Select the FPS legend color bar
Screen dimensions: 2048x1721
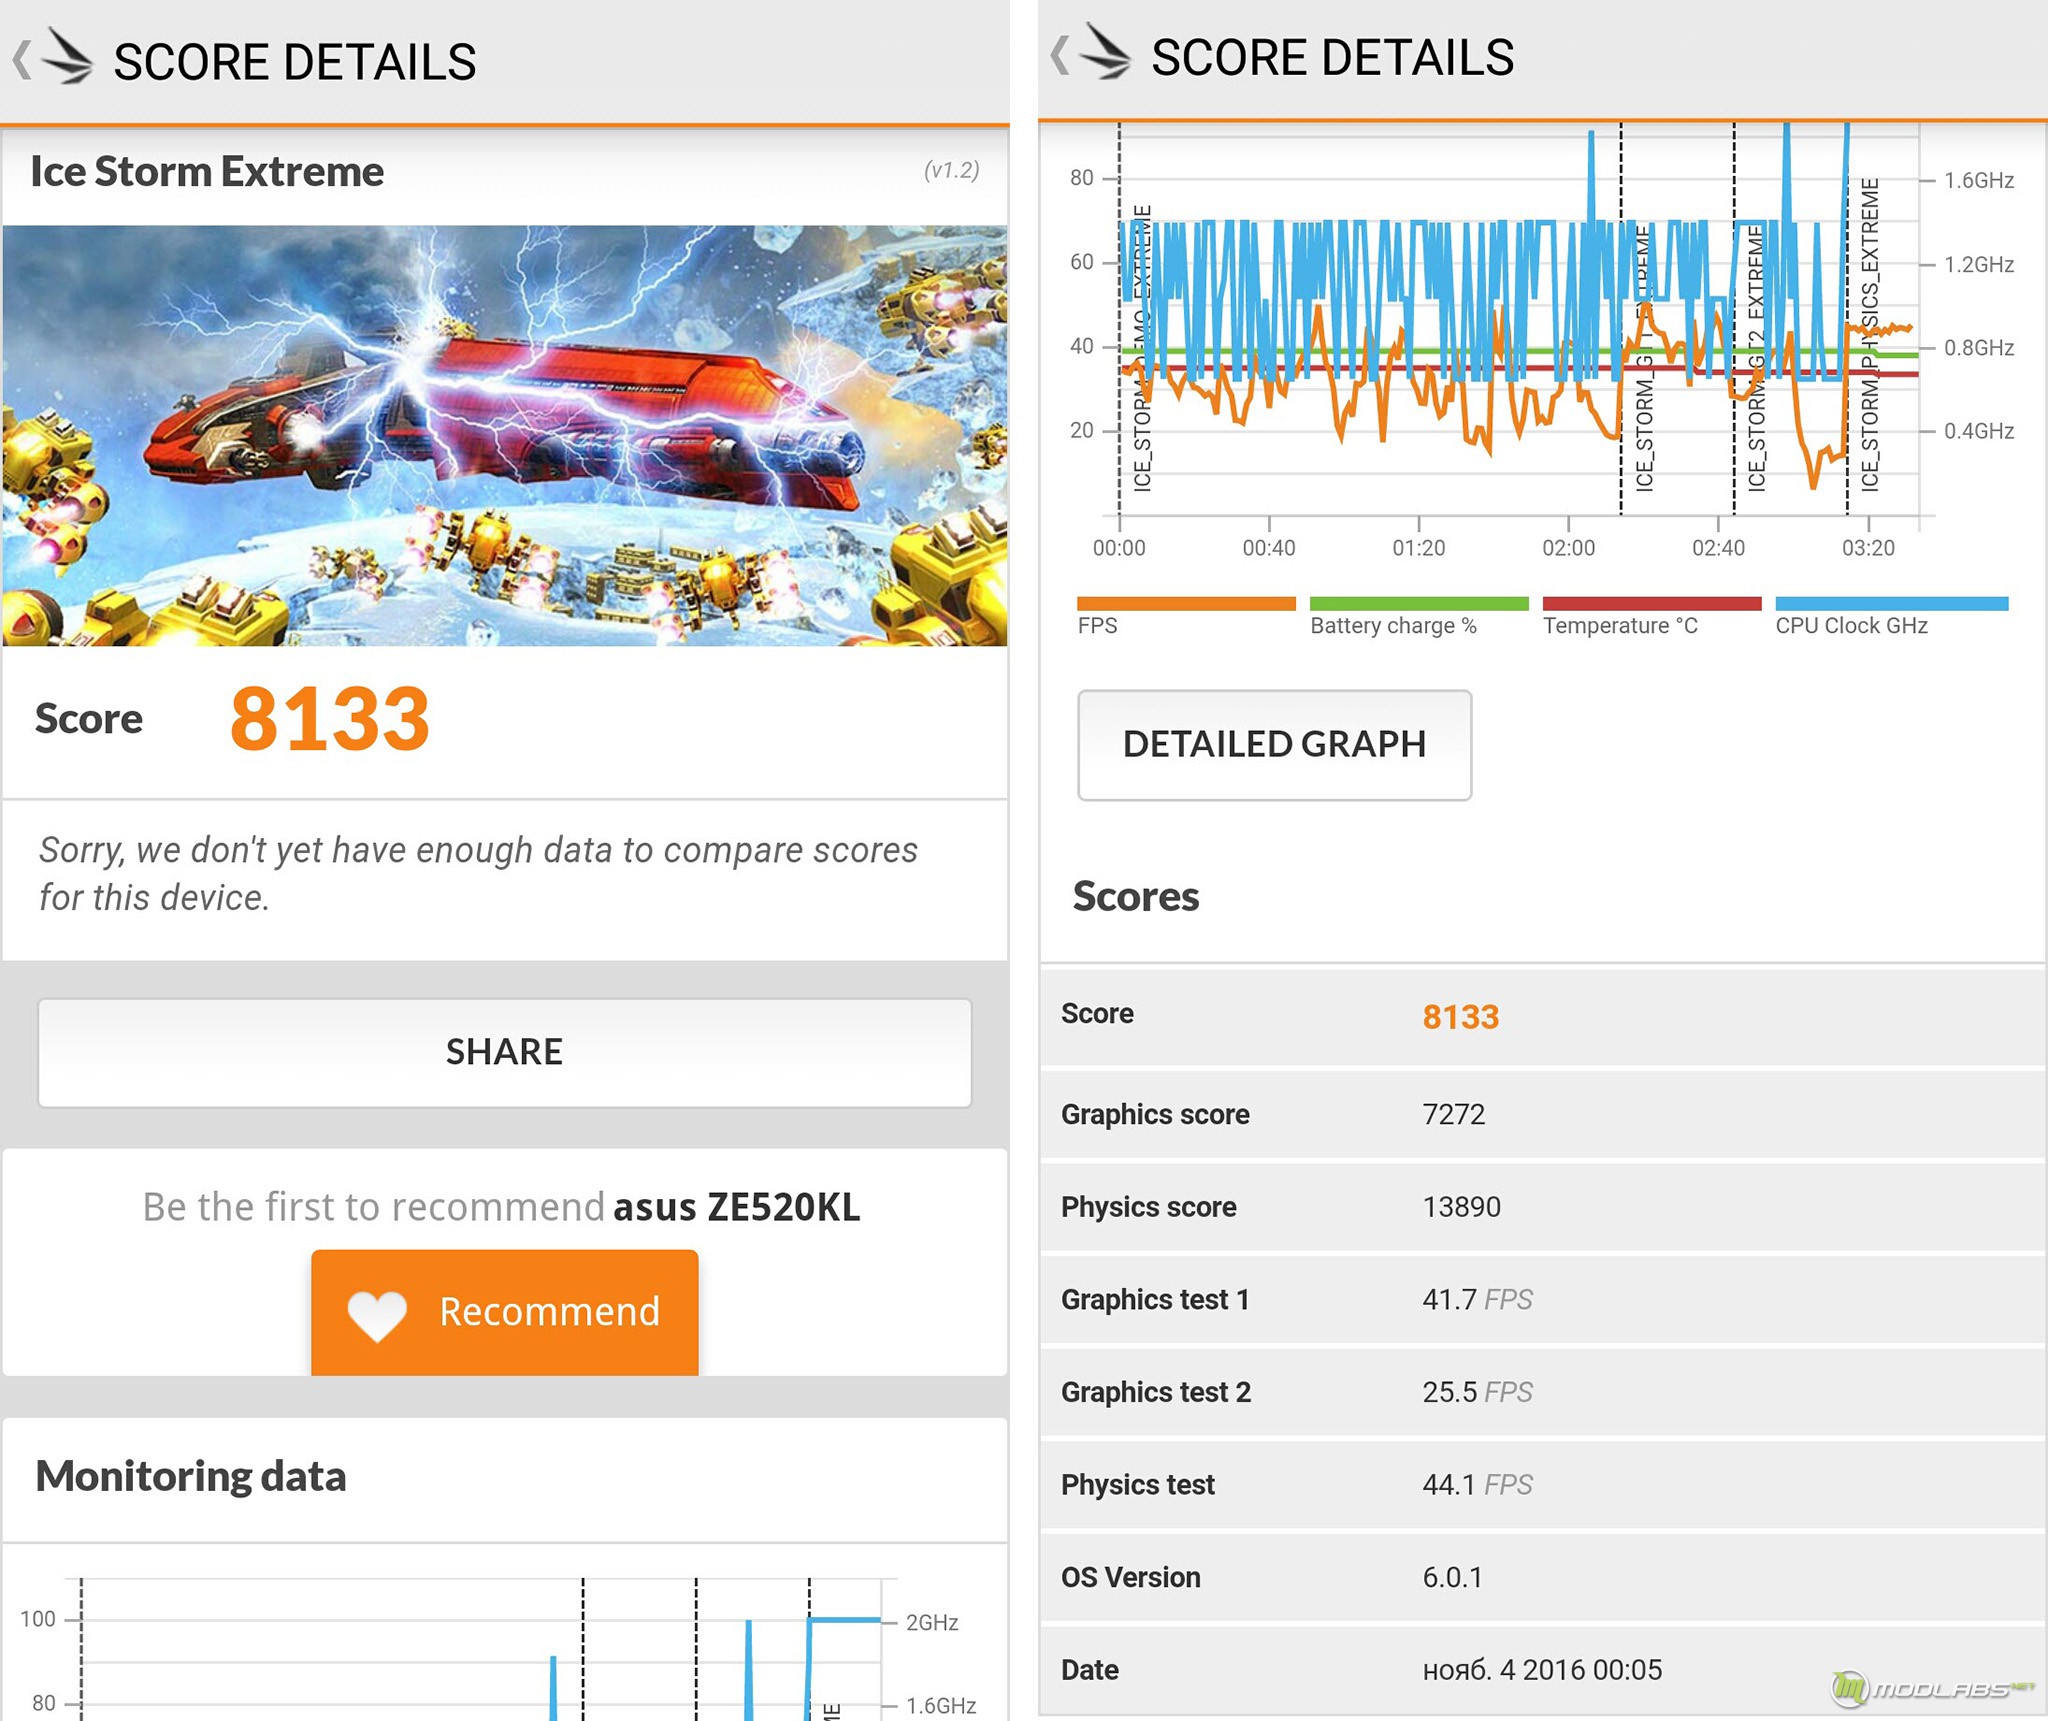[x=1186, y=603]
